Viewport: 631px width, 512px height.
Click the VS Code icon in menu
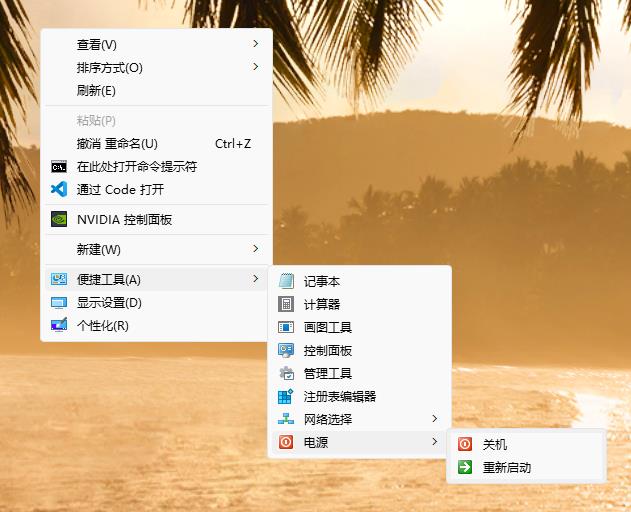coord(59,190)
